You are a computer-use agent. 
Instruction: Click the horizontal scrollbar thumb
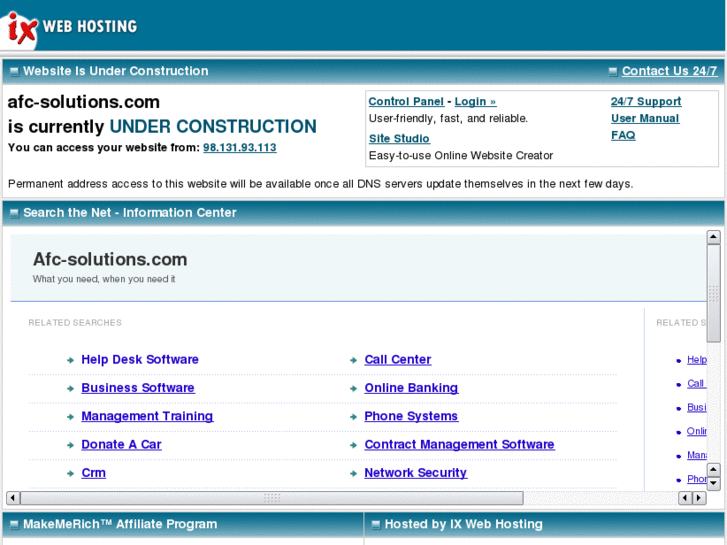272,498
